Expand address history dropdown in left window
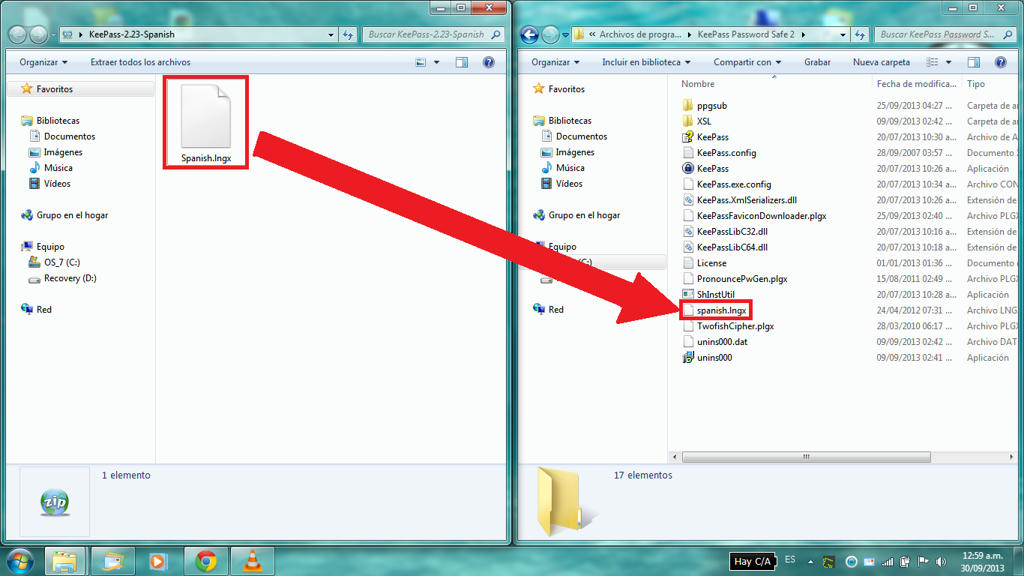The height and width of the screenshot is (576, 1024). pyautogui.click(x=330, y=35)
